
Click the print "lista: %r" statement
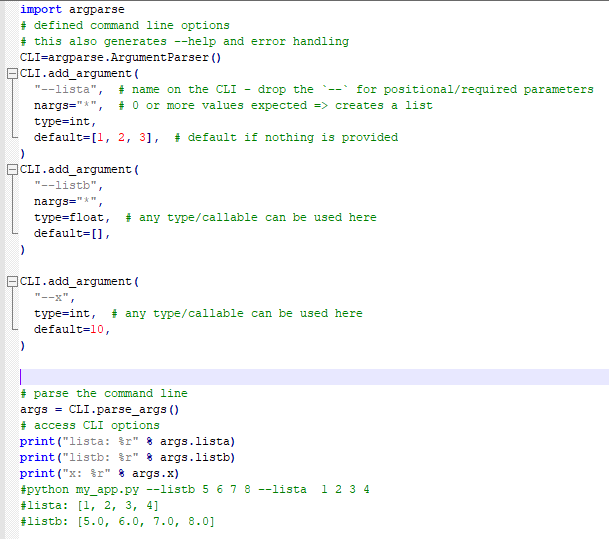(127, 441)
